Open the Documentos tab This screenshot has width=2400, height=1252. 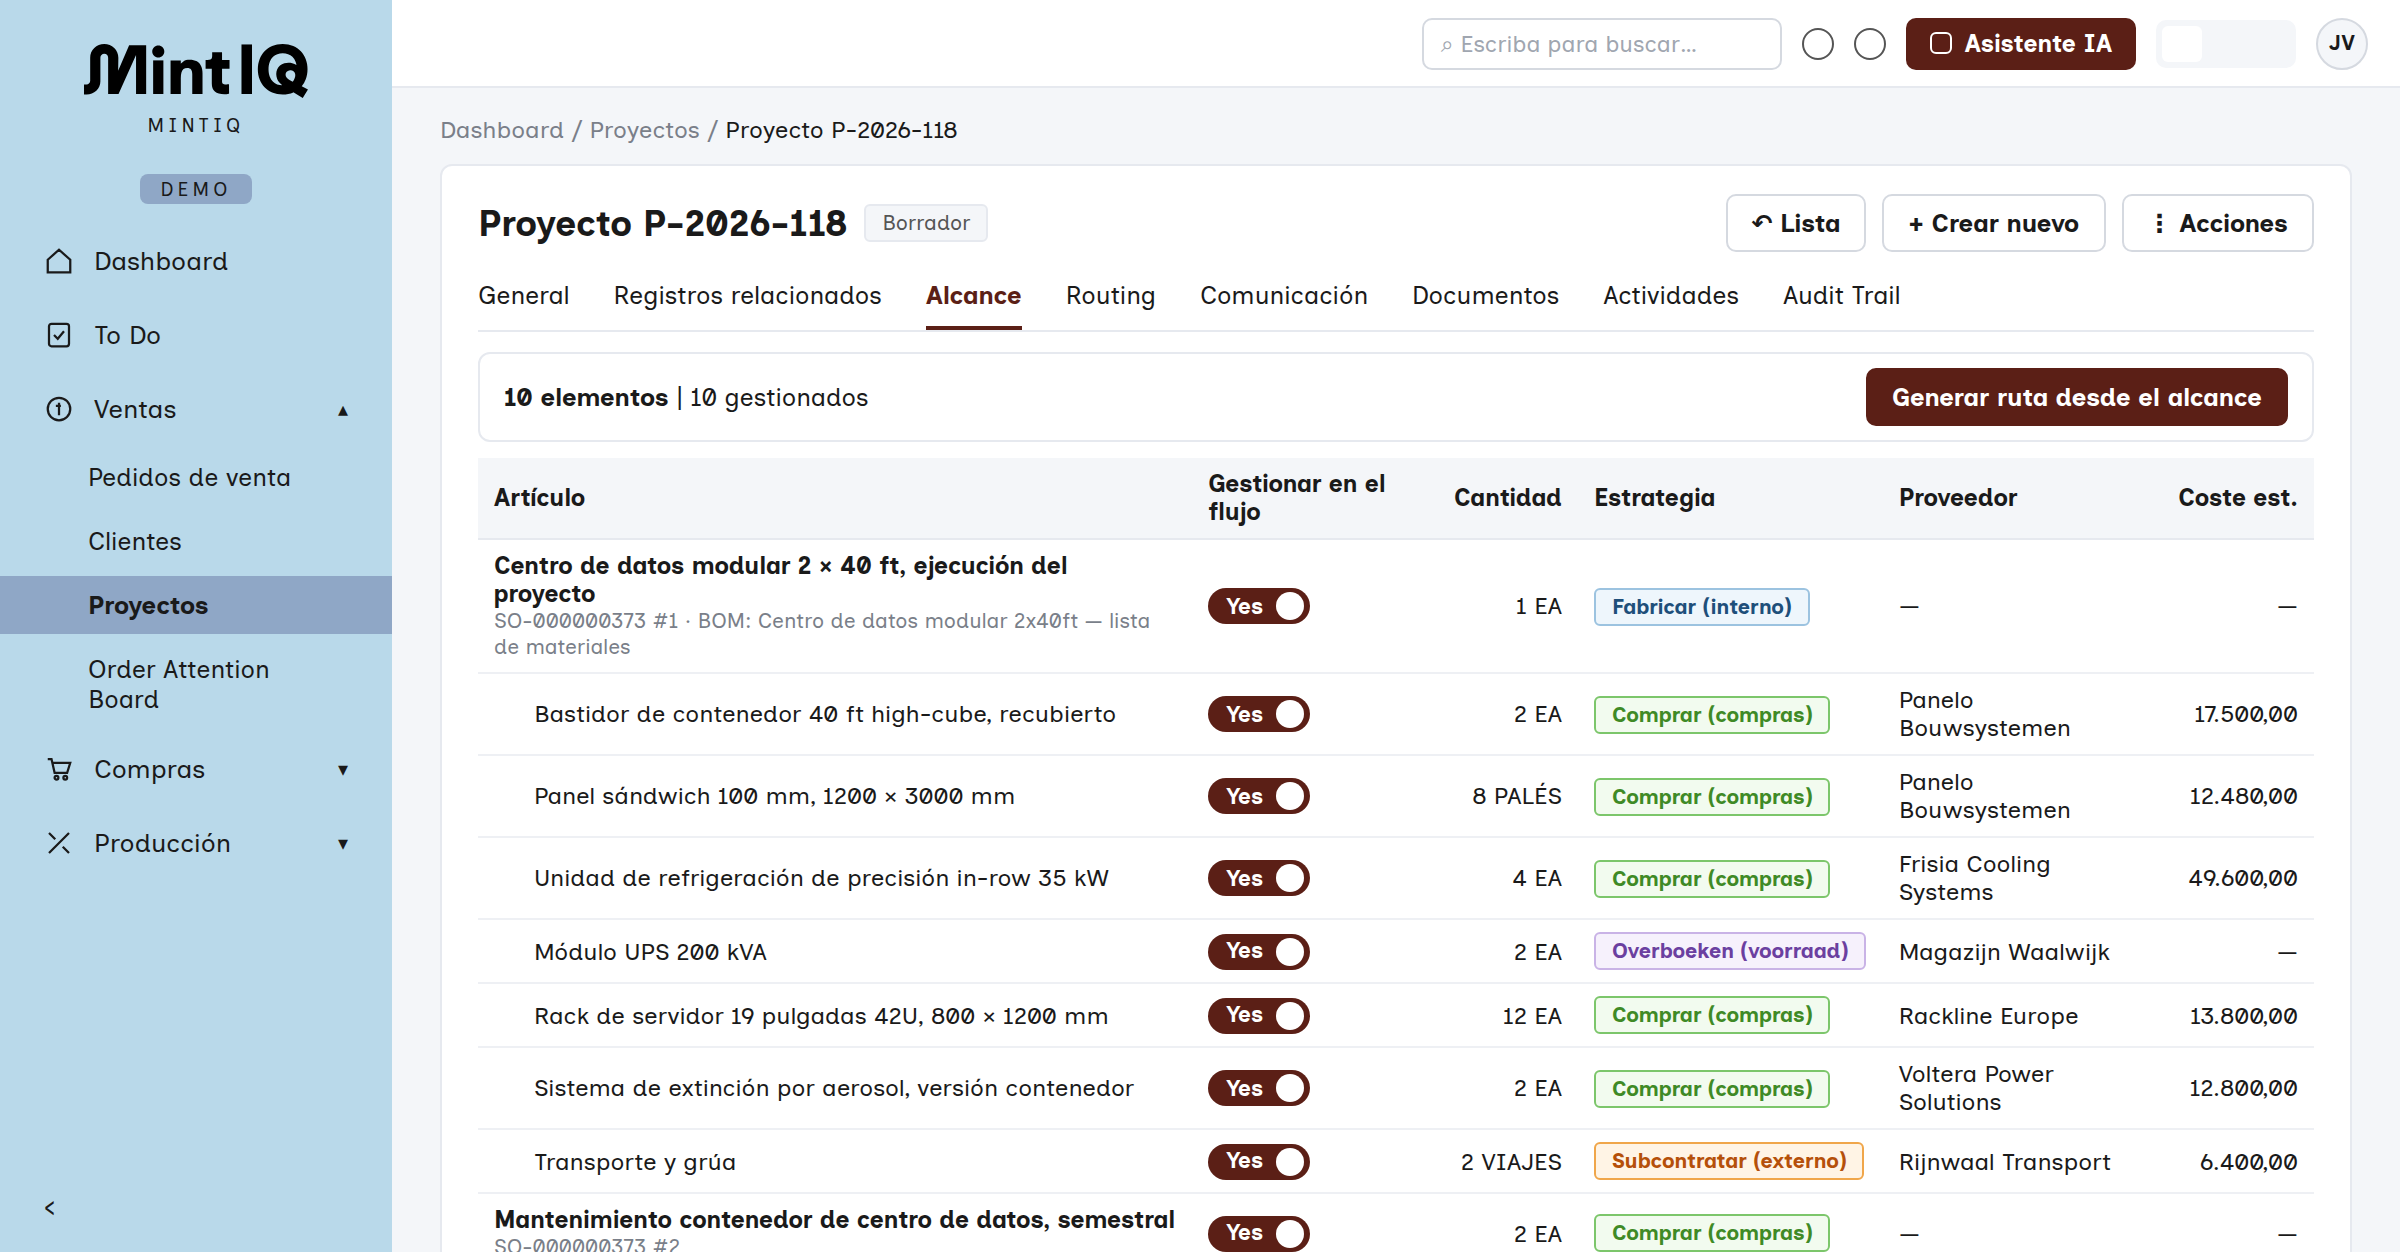pos(1485,296)
